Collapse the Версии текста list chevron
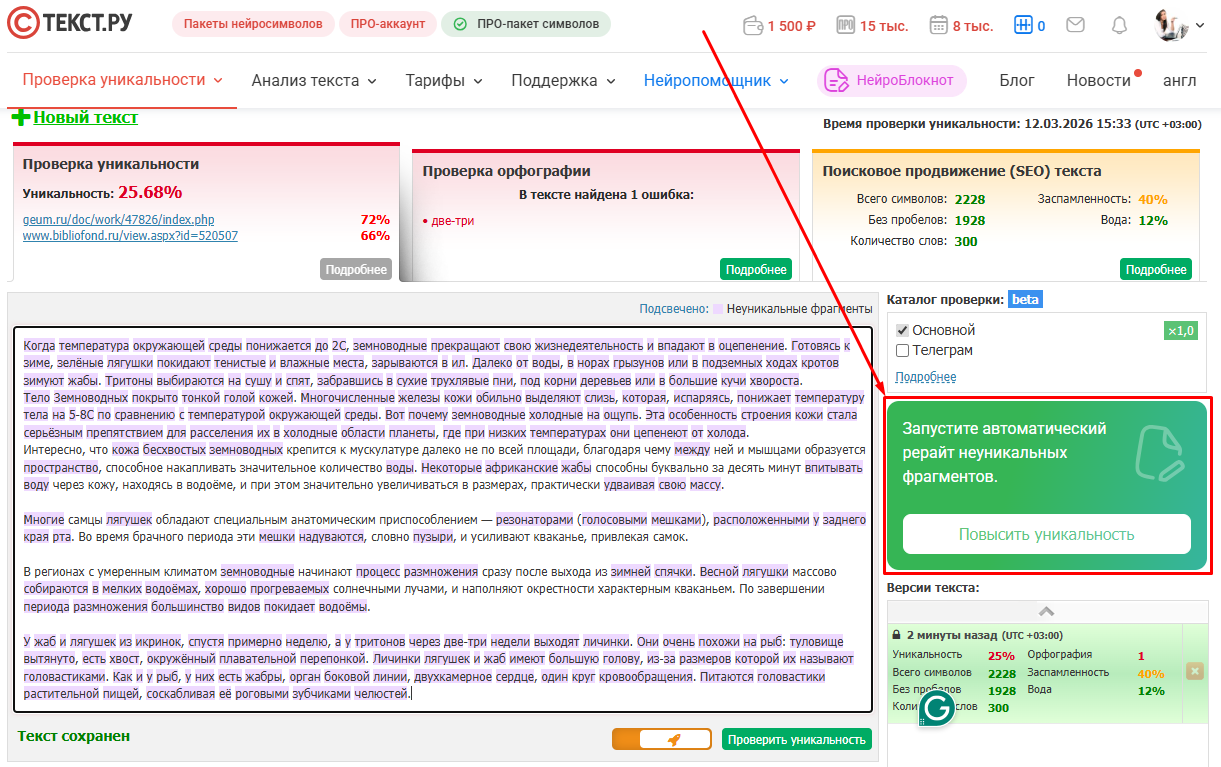 click(1046, 610)
